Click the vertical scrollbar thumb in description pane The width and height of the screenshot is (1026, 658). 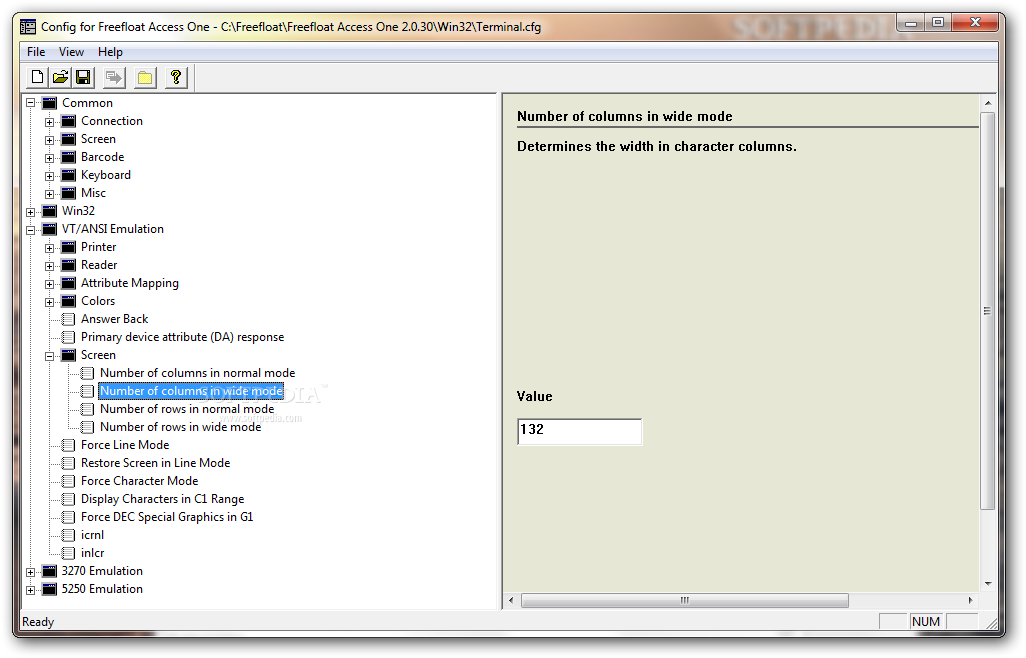(x=987, y=311)
